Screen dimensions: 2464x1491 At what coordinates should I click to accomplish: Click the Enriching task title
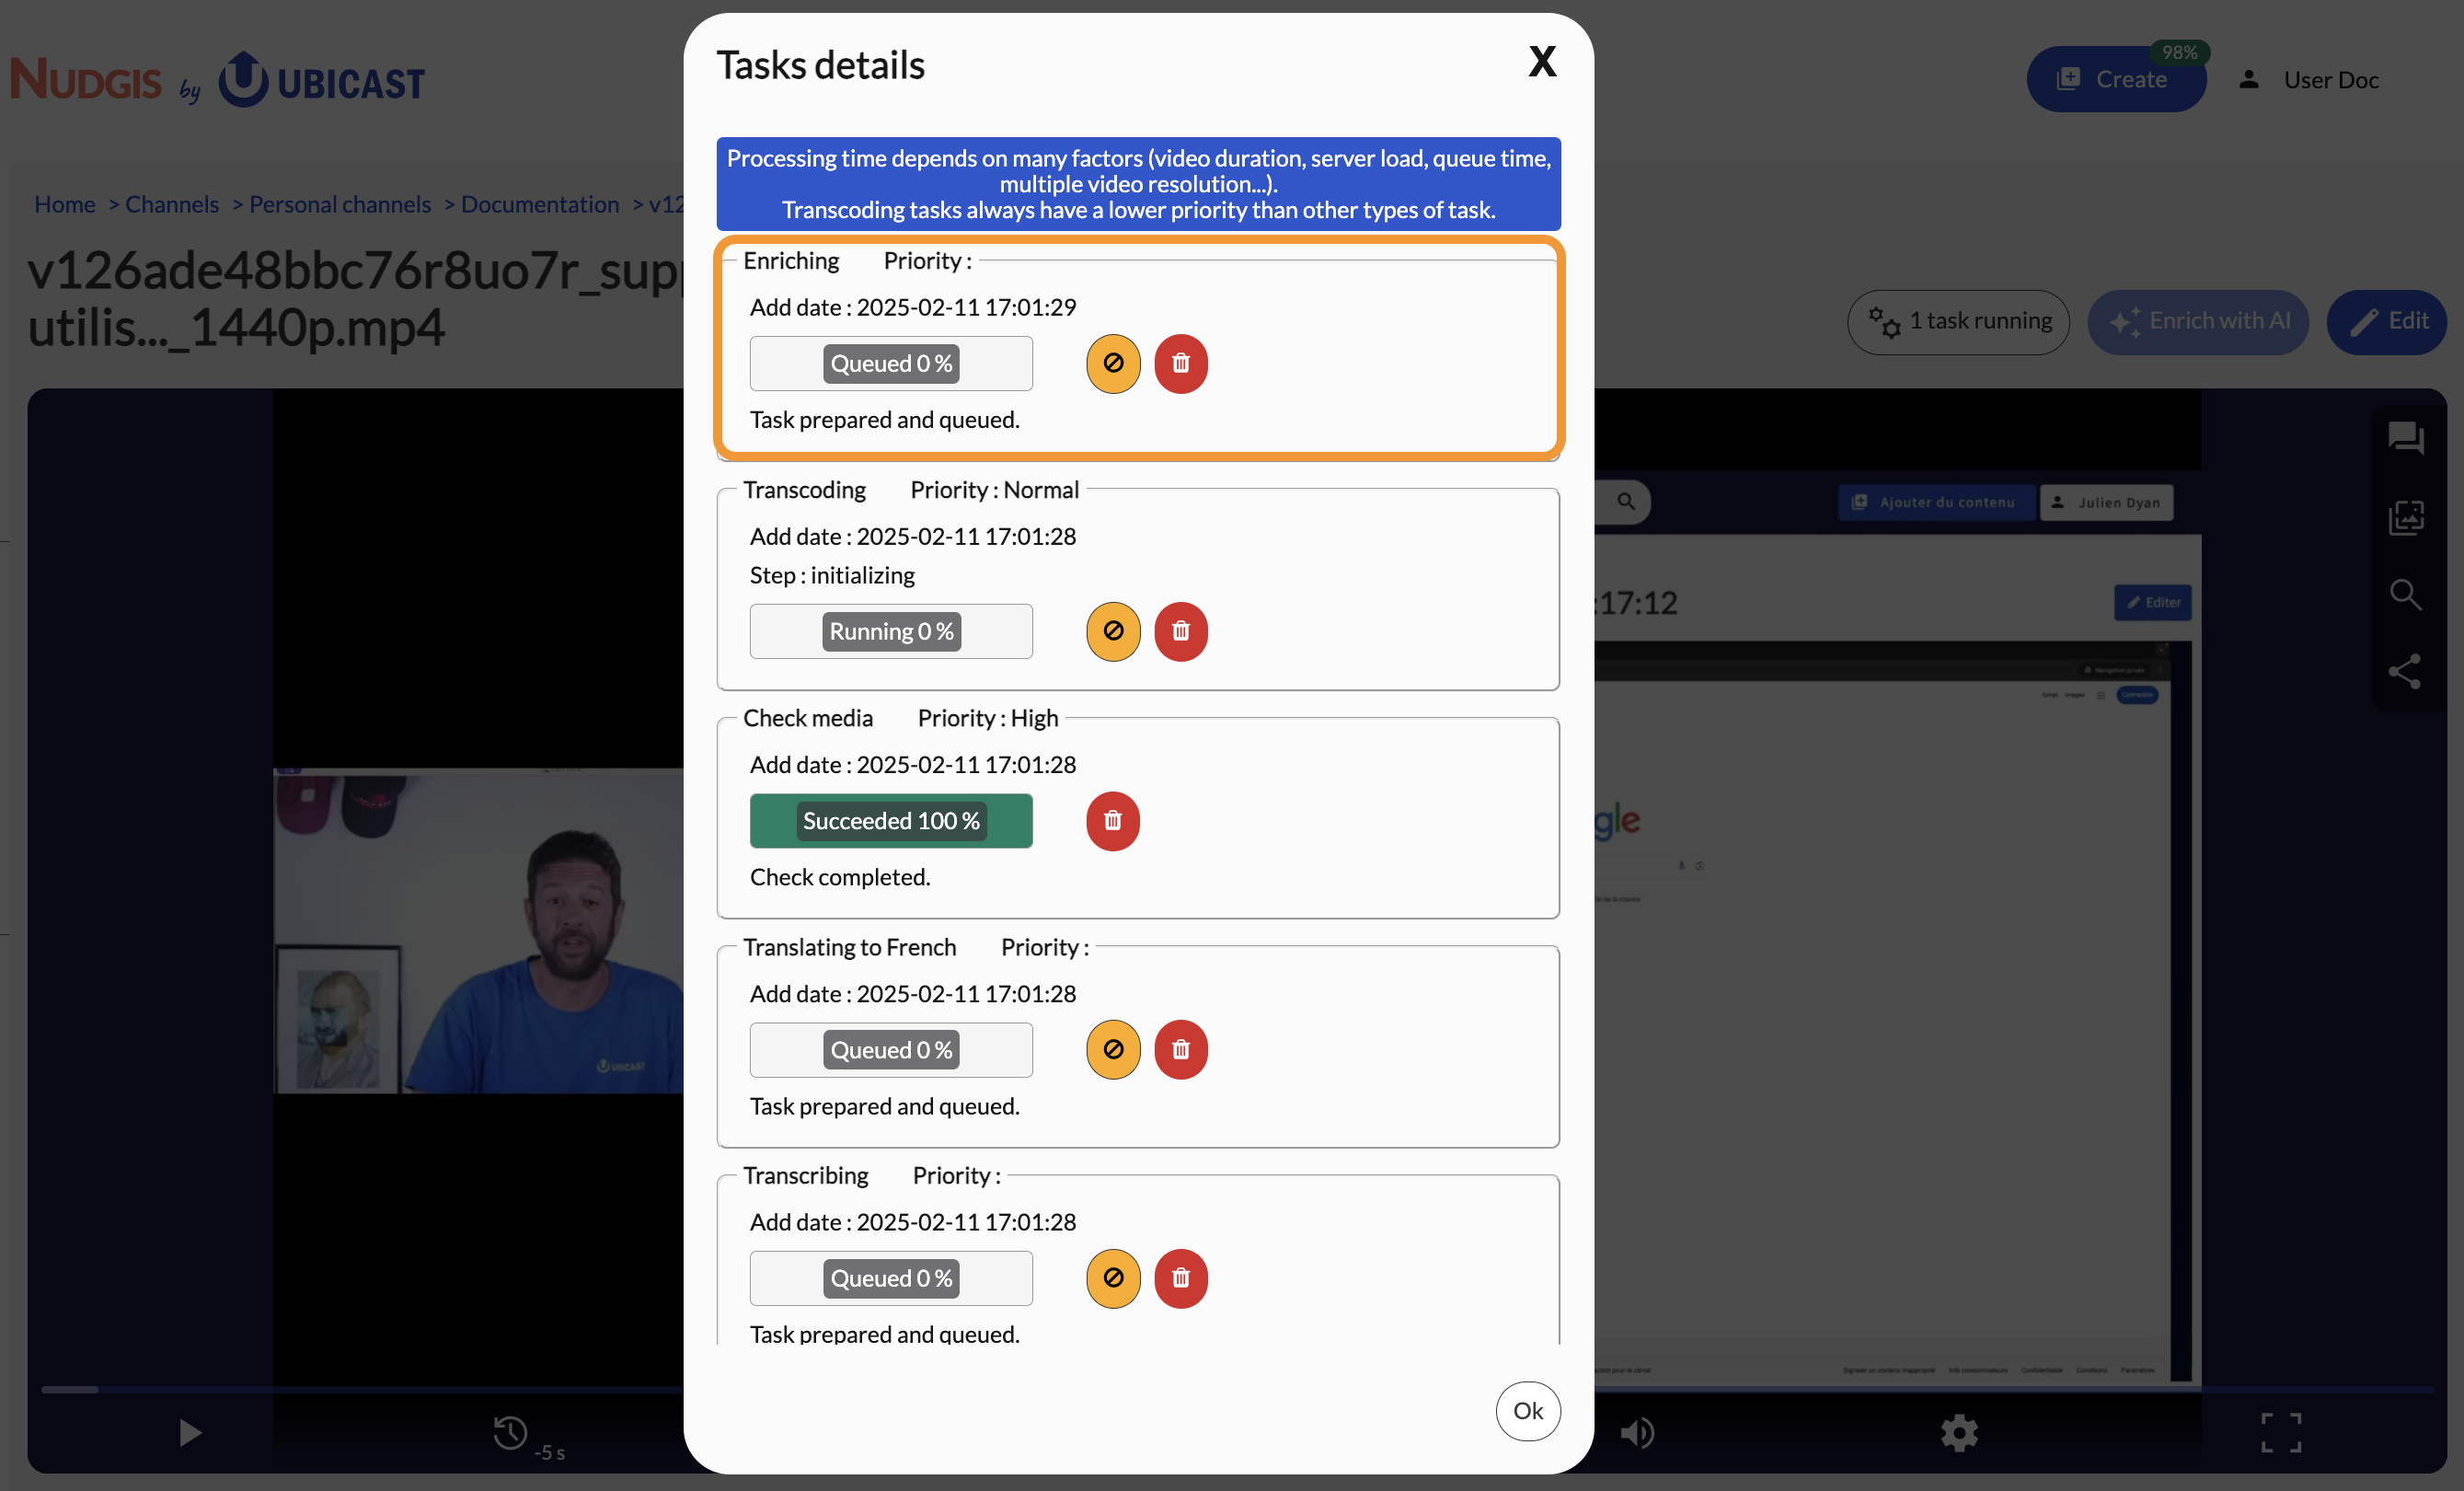(x=791, y=260)
